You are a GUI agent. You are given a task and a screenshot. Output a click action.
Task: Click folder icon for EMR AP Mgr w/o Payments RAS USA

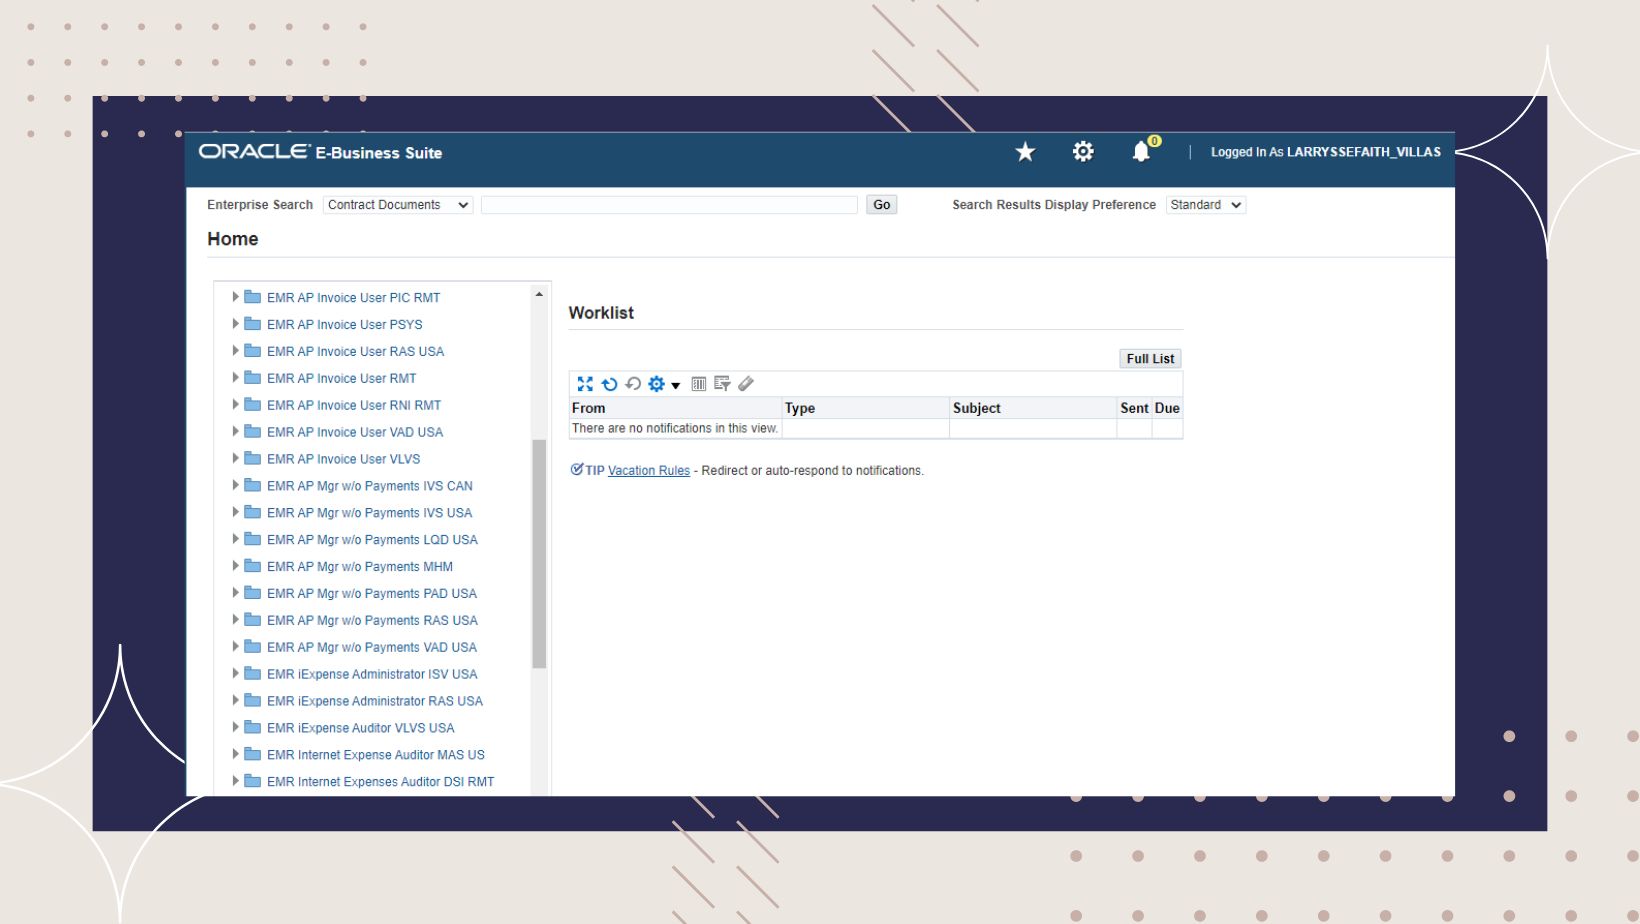click(x=253, y=620)
